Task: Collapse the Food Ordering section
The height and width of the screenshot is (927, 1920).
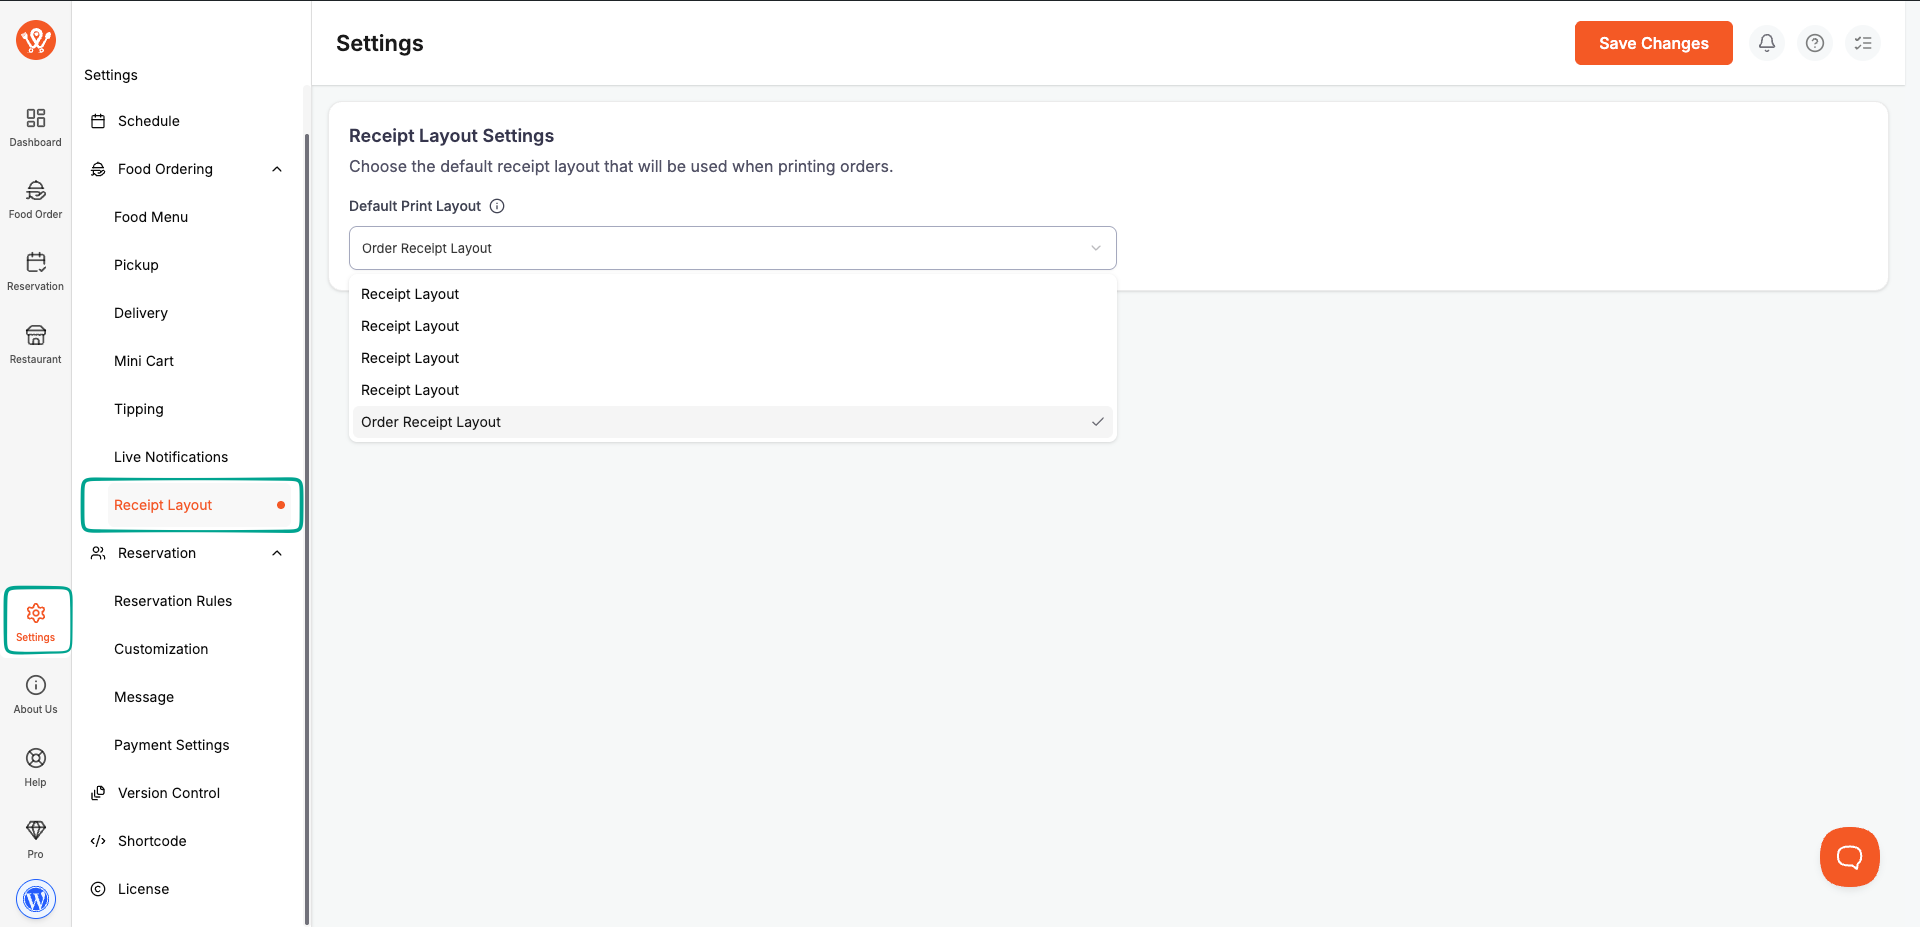Action: tap(277, 168)
